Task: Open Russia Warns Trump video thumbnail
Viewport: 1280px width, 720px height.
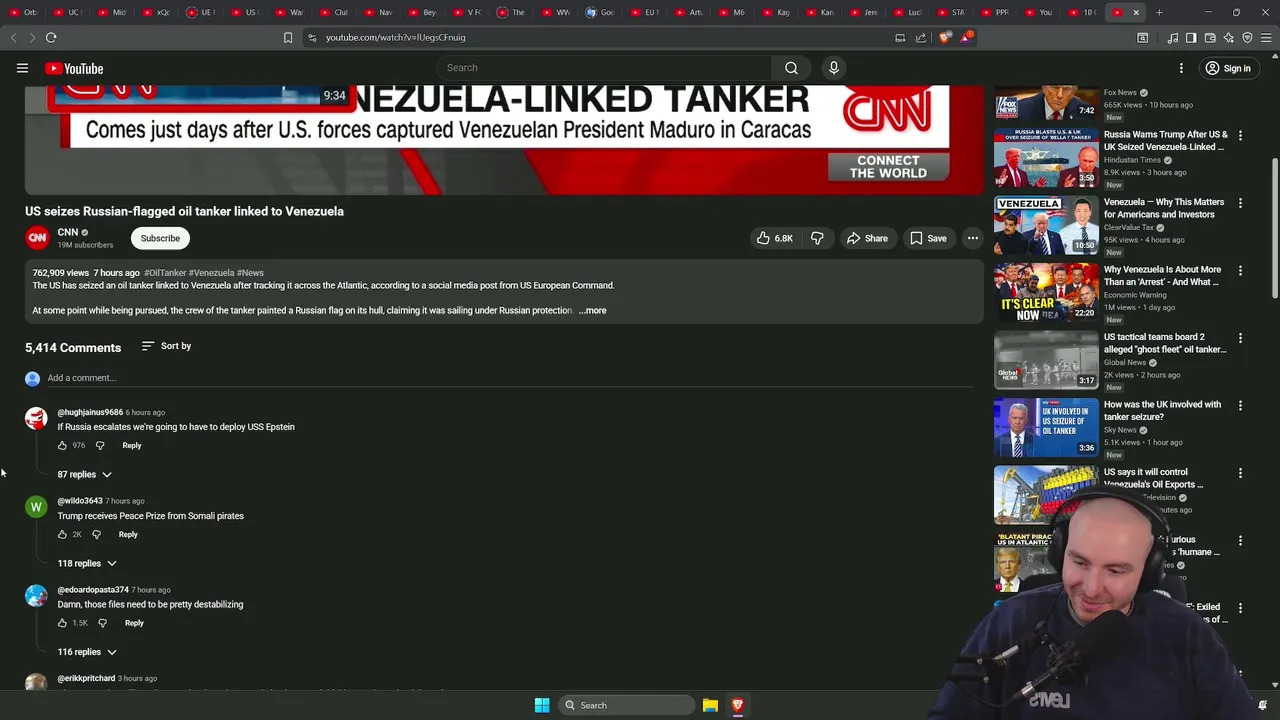Action: (1046, 158)
